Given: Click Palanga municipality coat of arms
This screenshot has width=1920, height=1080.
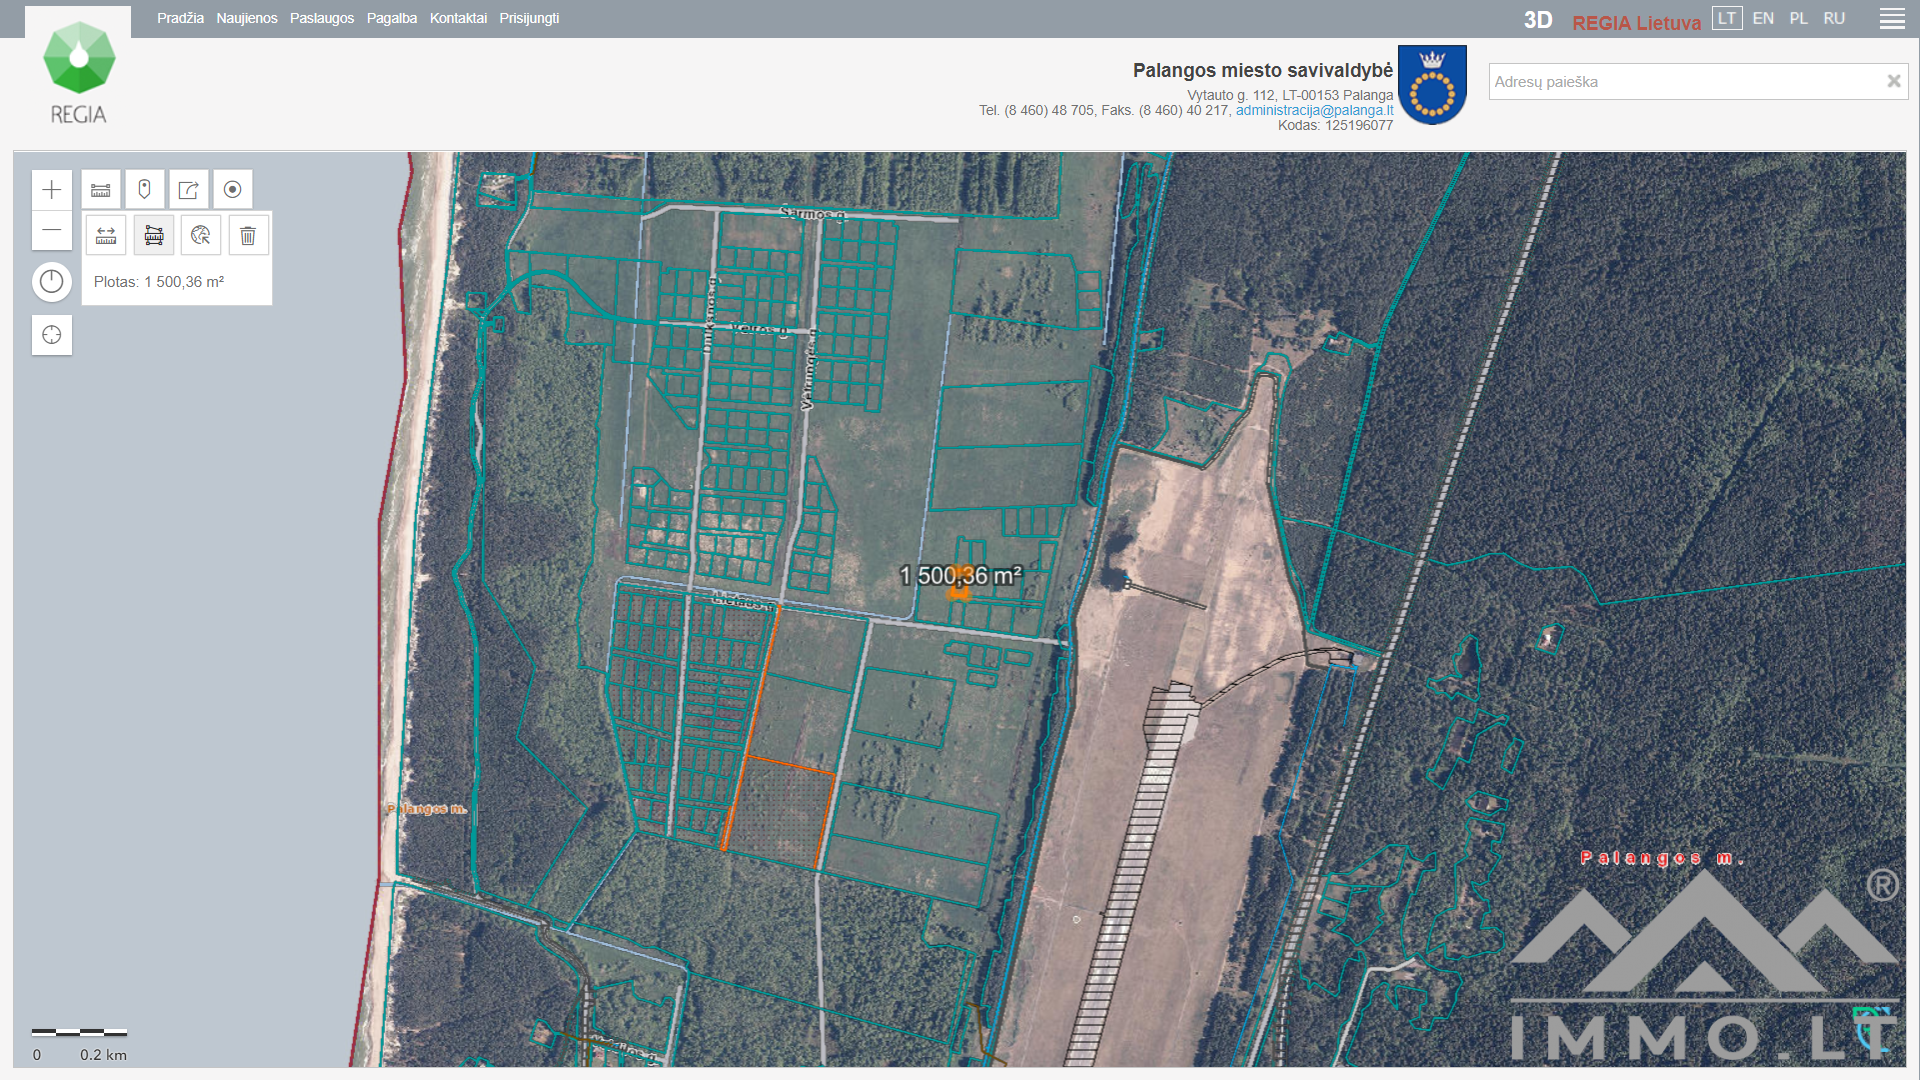Looking at the screenshot, I should pyautogui.click(x=1432, y=85).
